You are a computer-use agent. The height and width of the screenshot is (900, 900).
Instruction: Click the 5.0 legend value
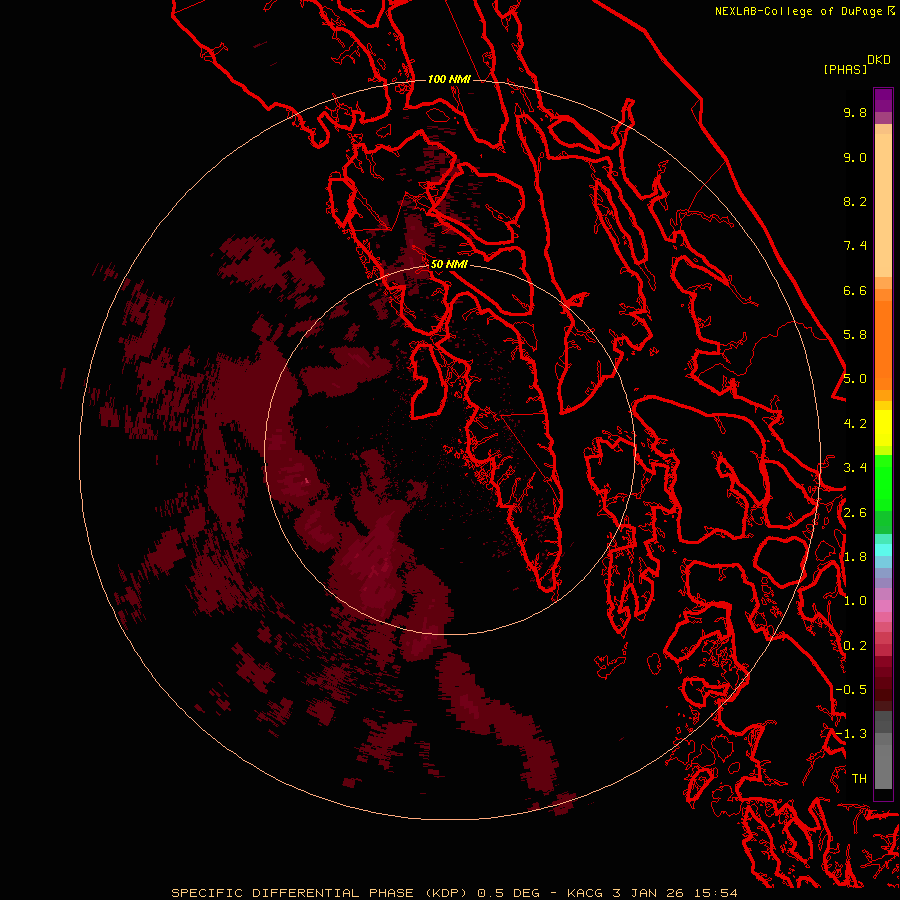[855, 379]
